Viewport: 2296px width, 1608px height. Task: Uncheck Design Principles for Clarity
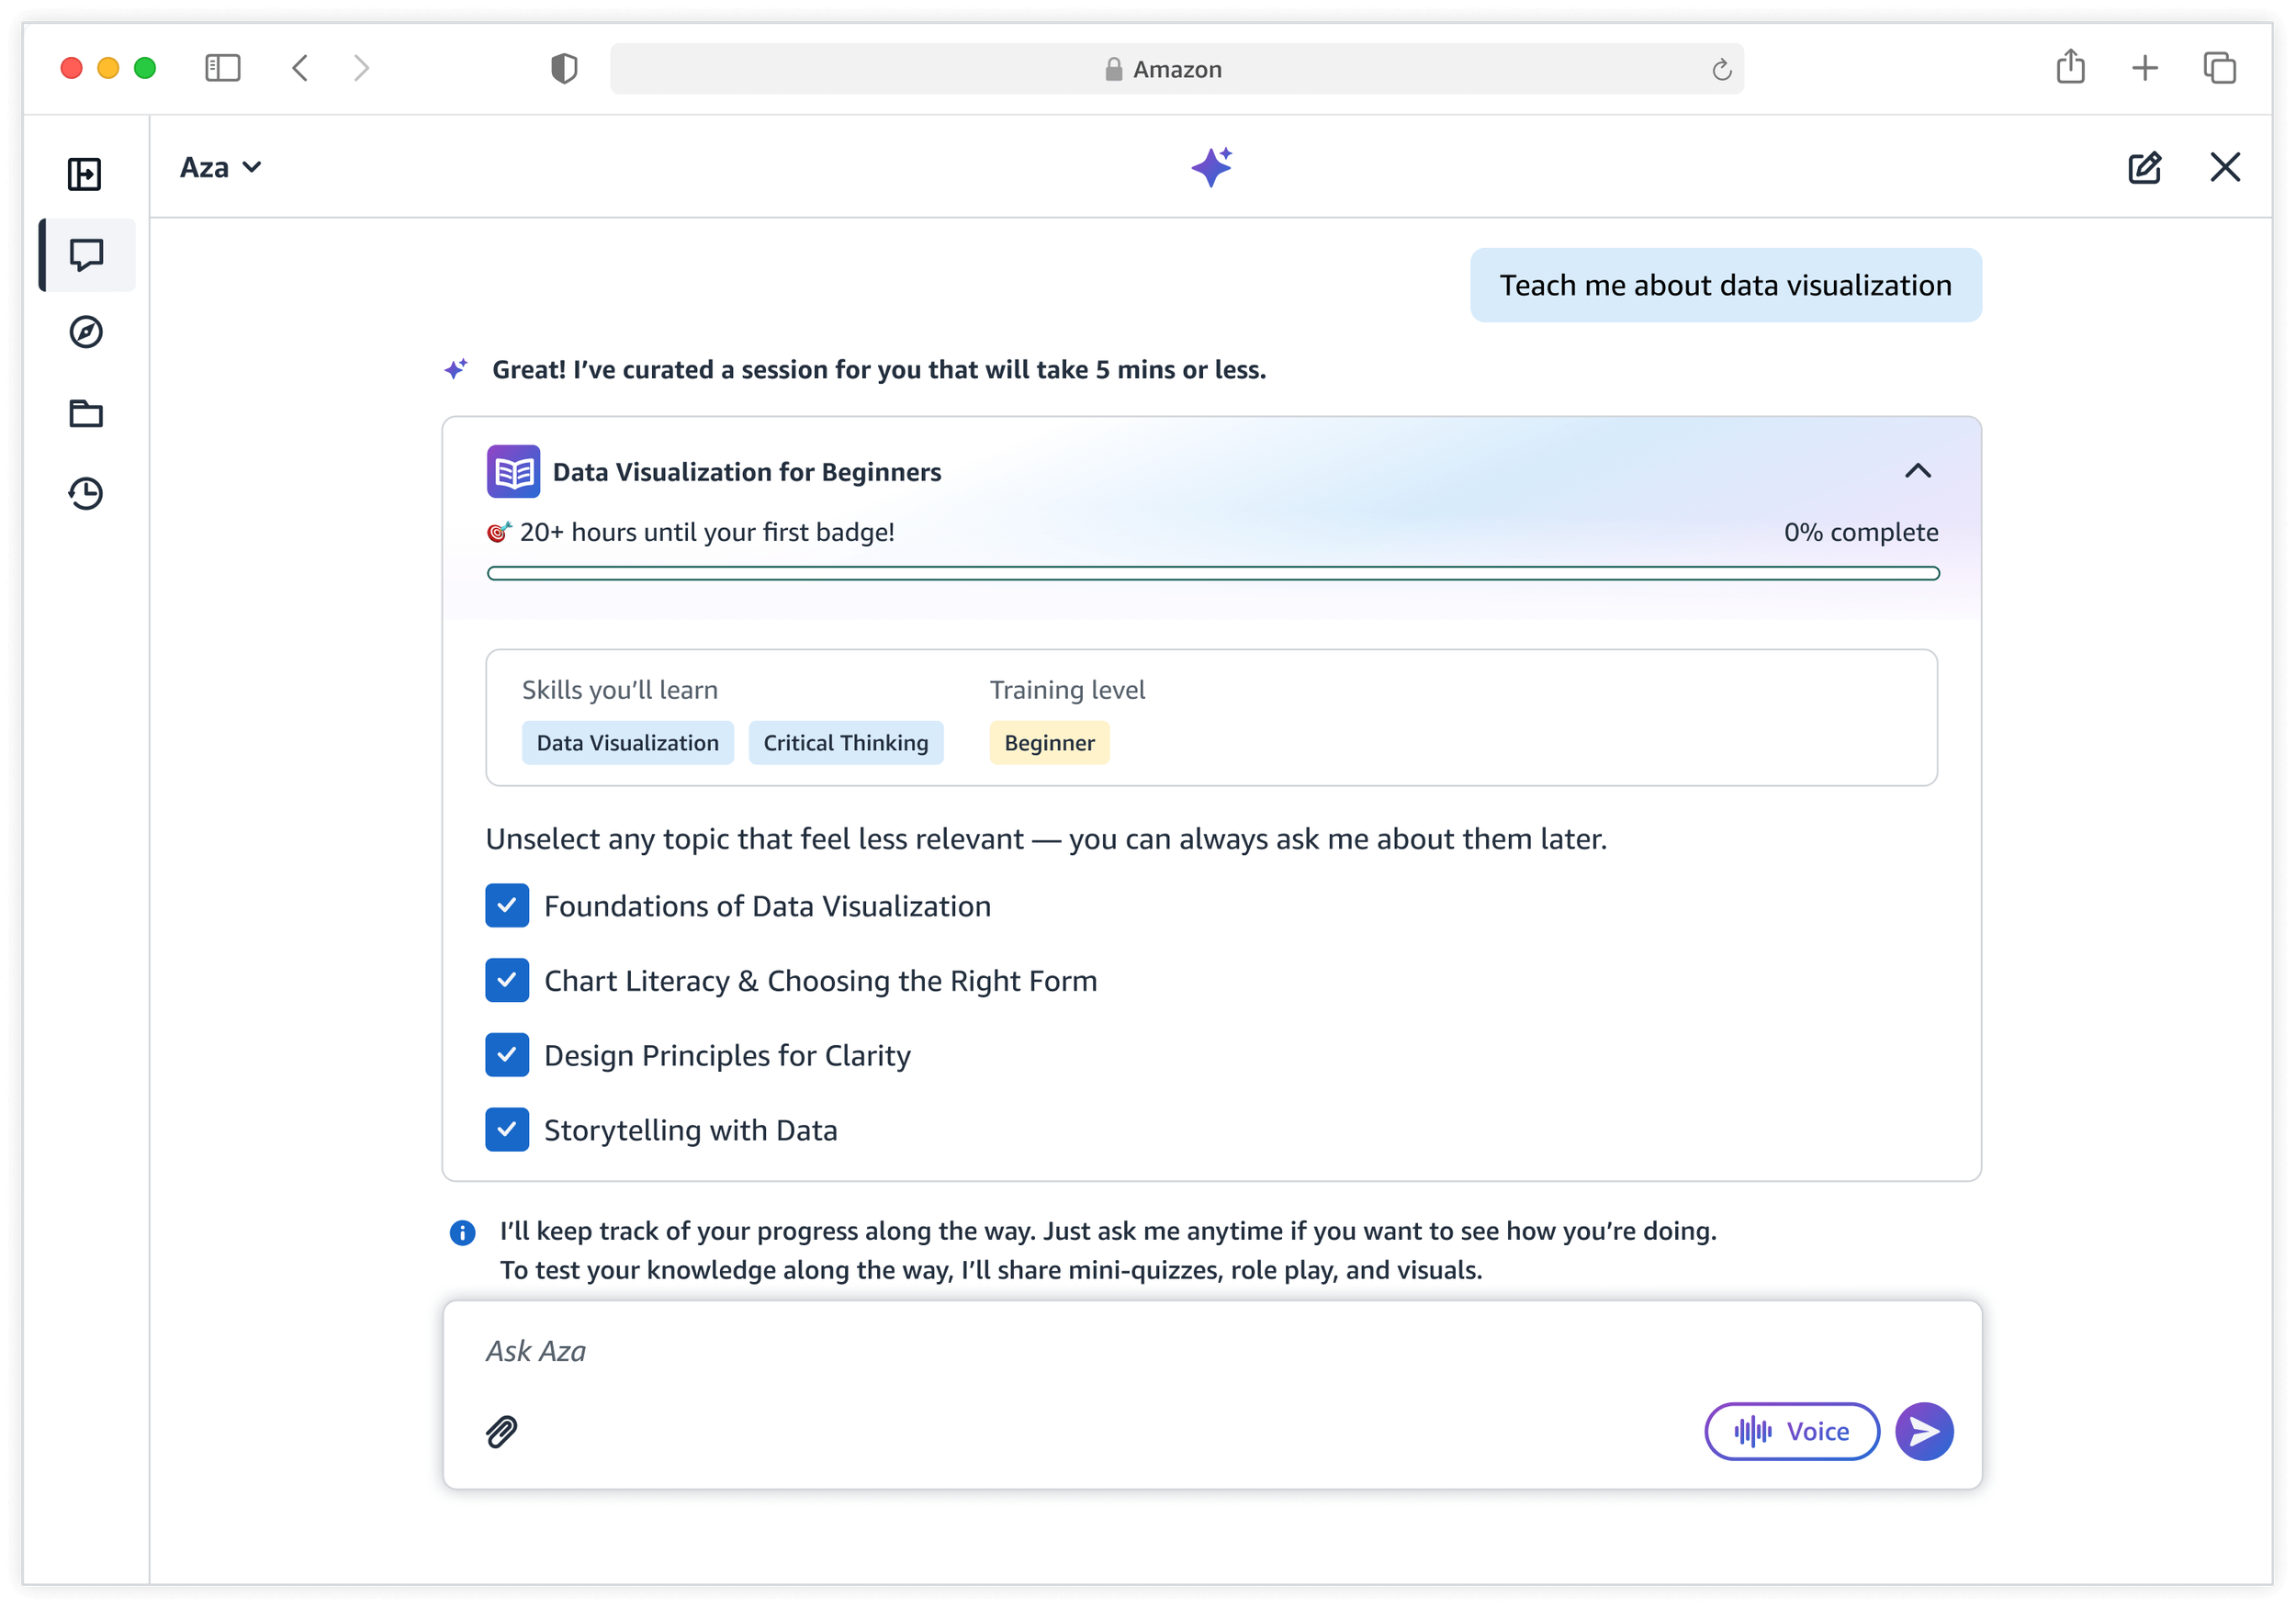tap(507, 1055)
